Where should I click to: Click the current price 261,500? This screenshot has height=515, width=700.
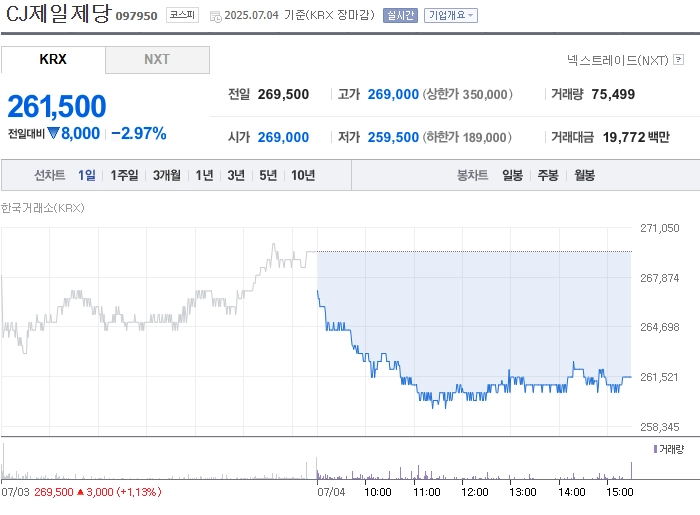click(x=57, y=106)
